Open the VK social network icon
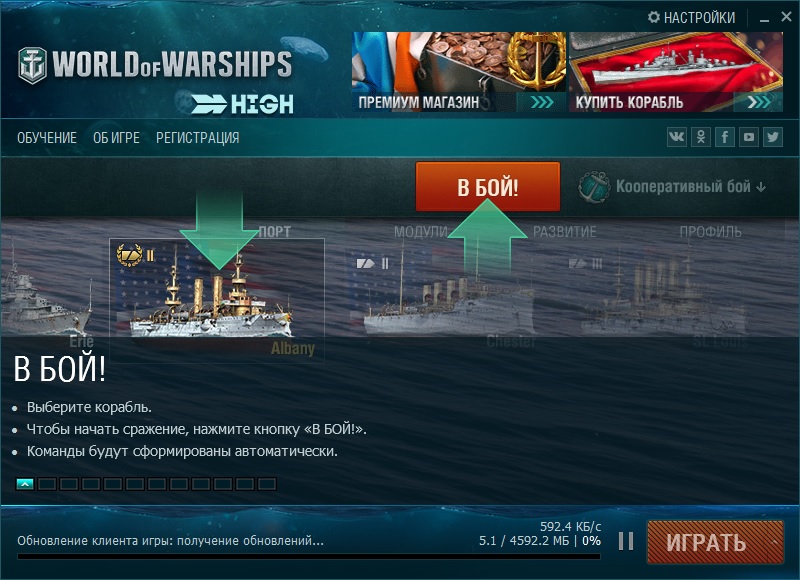800x580 pixels. 677,137
